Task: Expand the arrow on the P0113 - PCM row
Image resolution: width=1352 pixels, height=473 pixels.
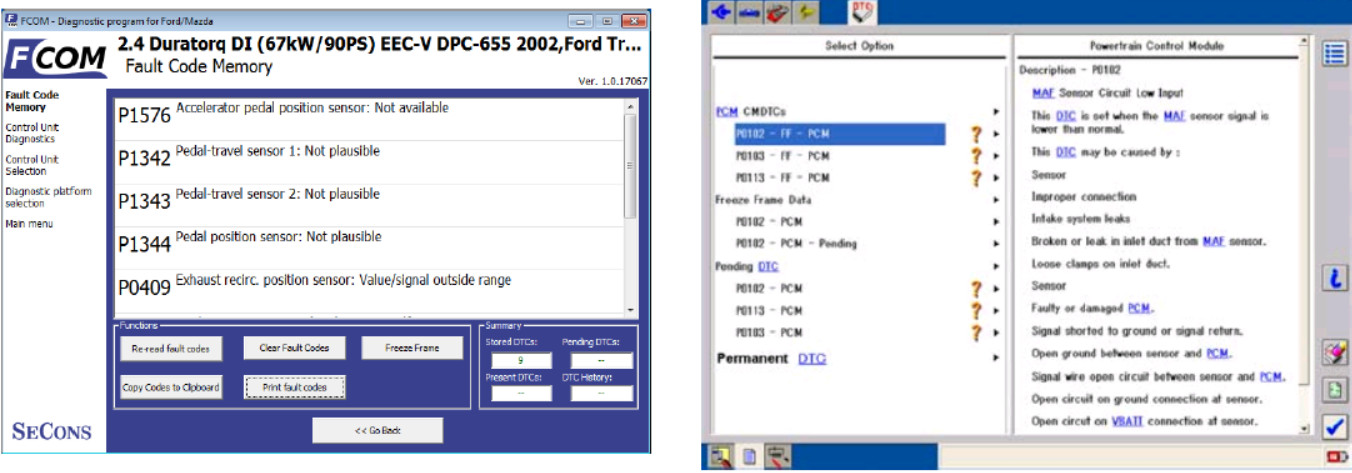Action: point(996,310)
